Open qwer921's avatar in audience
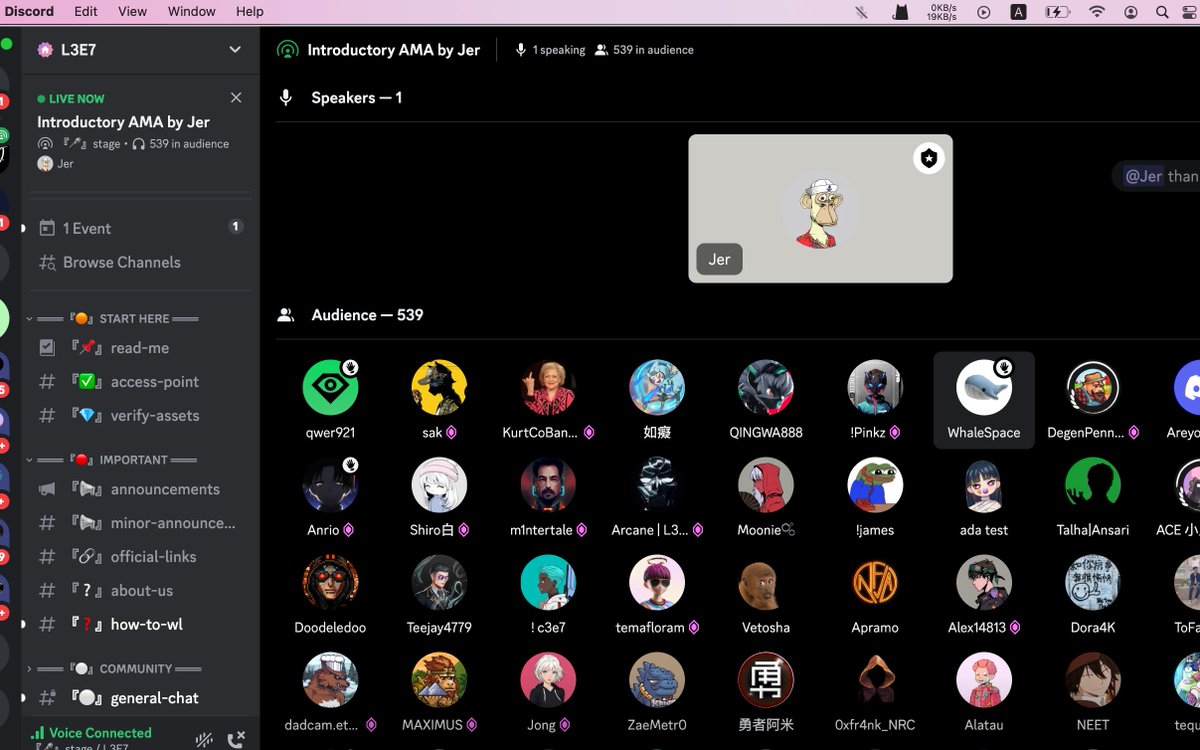Screen dimensions: 1200x750 [x=330, y=387]
